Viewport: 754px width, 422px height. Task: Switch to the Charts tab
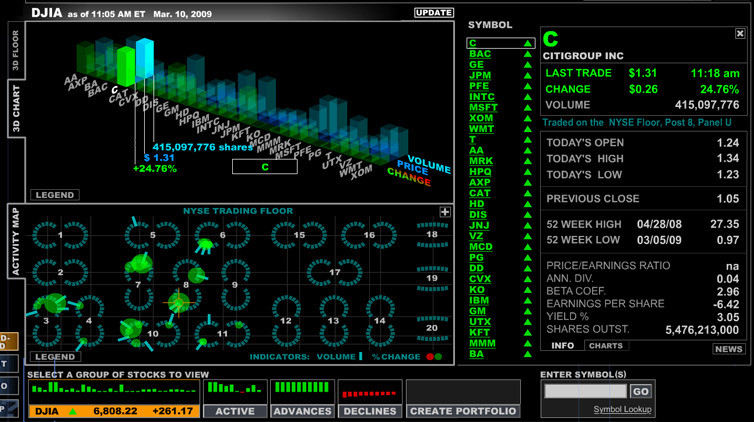coord(605,346)
